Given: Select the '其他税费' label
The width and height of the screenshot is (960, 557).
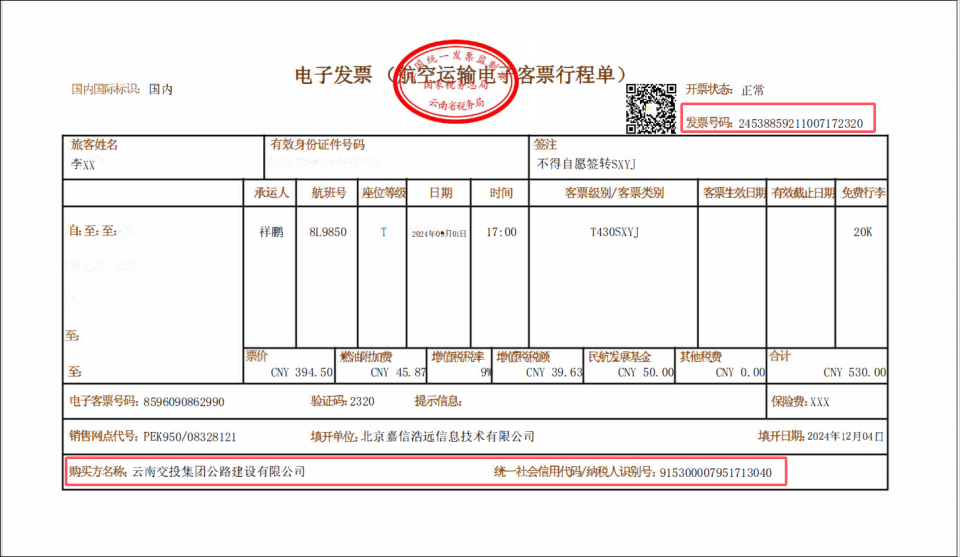Looking at the screenshot, I should pyautogui.click(x=700, y=356).
